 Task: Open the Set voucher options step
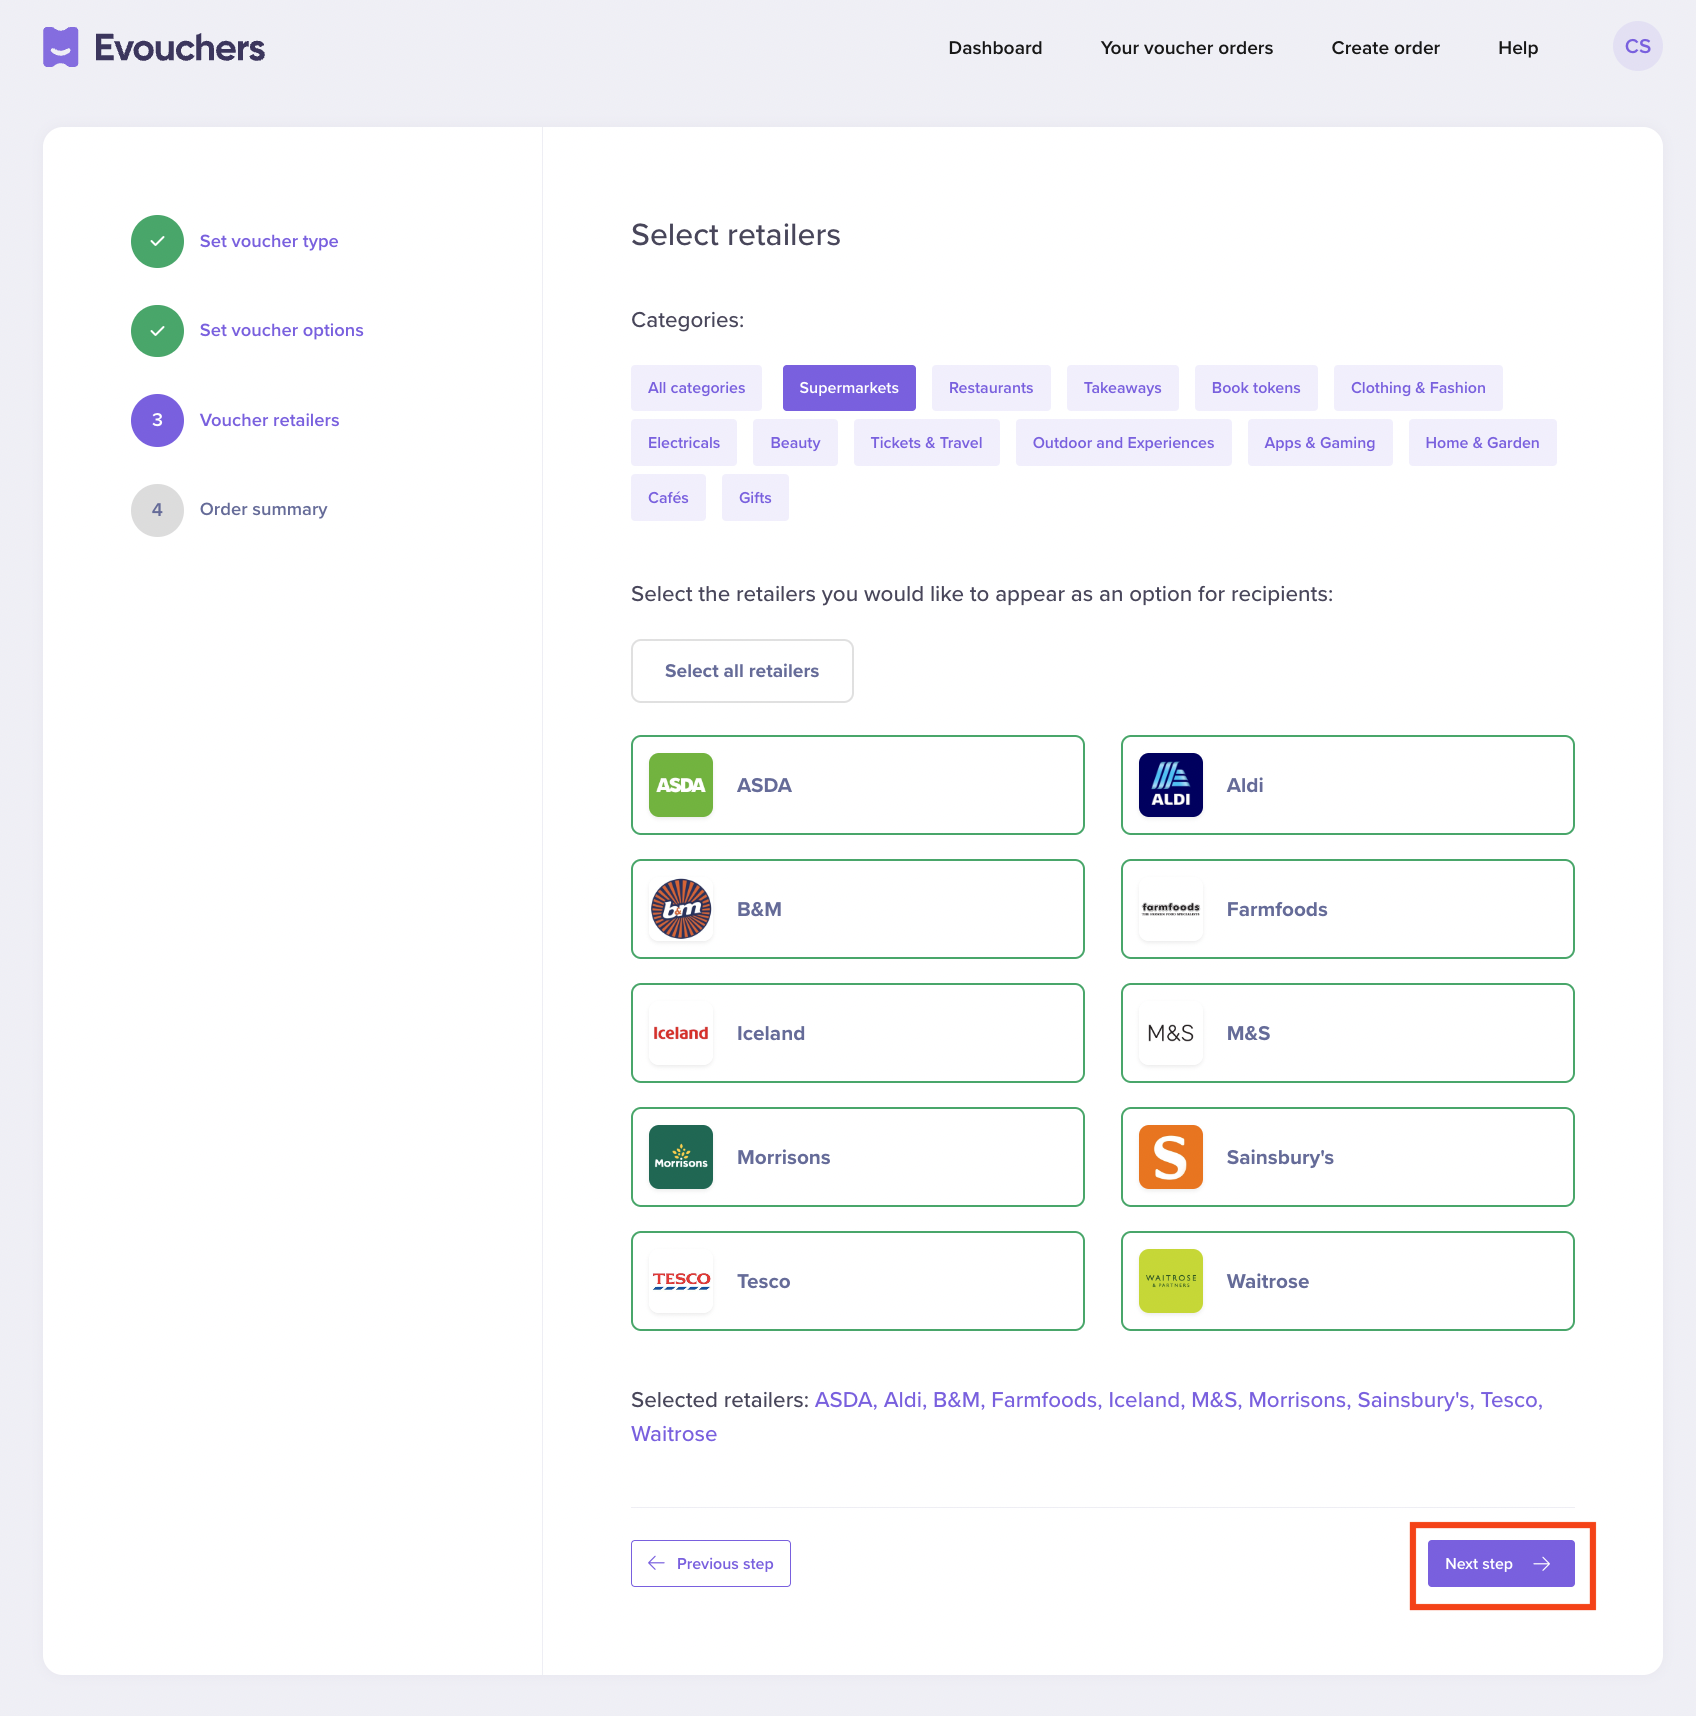point(281,330)
